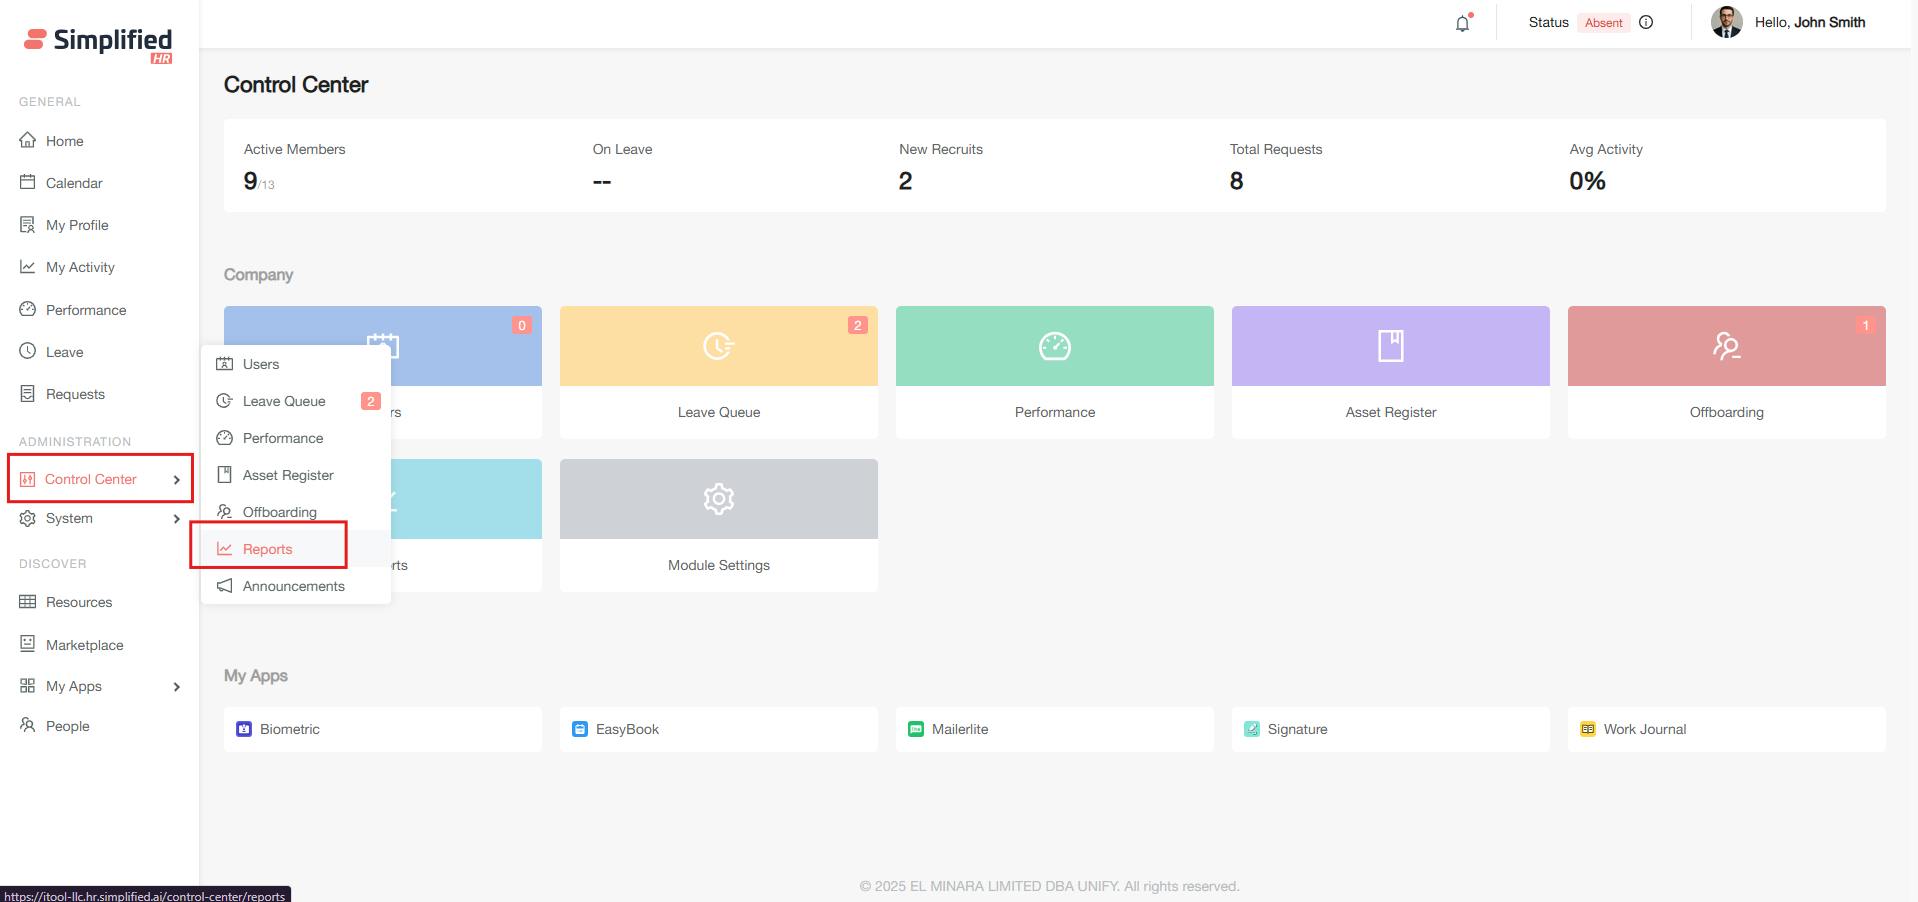Open Module Settings gear icon tile
This screenshot has height=902, width=1918.
[x=718, y=499]
